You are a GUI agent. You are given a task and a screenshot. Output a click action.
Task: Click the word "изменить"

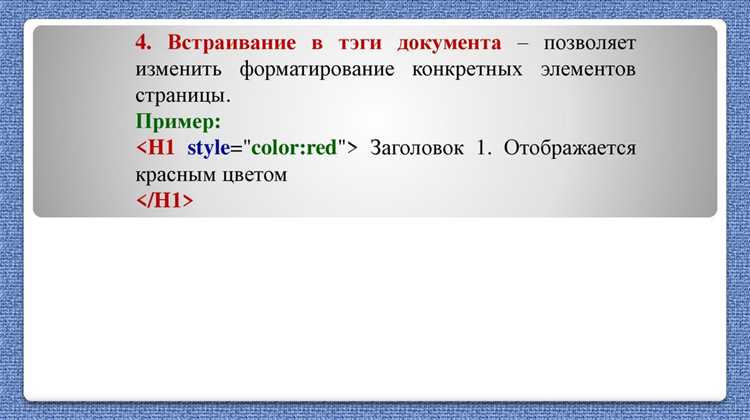(x=178, y=69)
